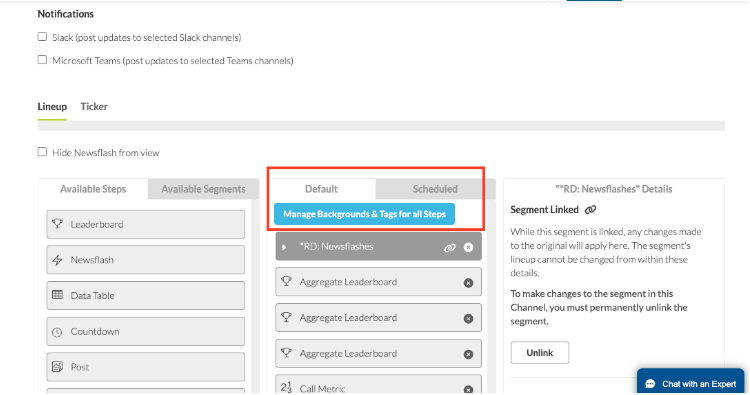Select the Newsflash step label
This screenshot has width=750, height=395.
[x=92, y=260]
